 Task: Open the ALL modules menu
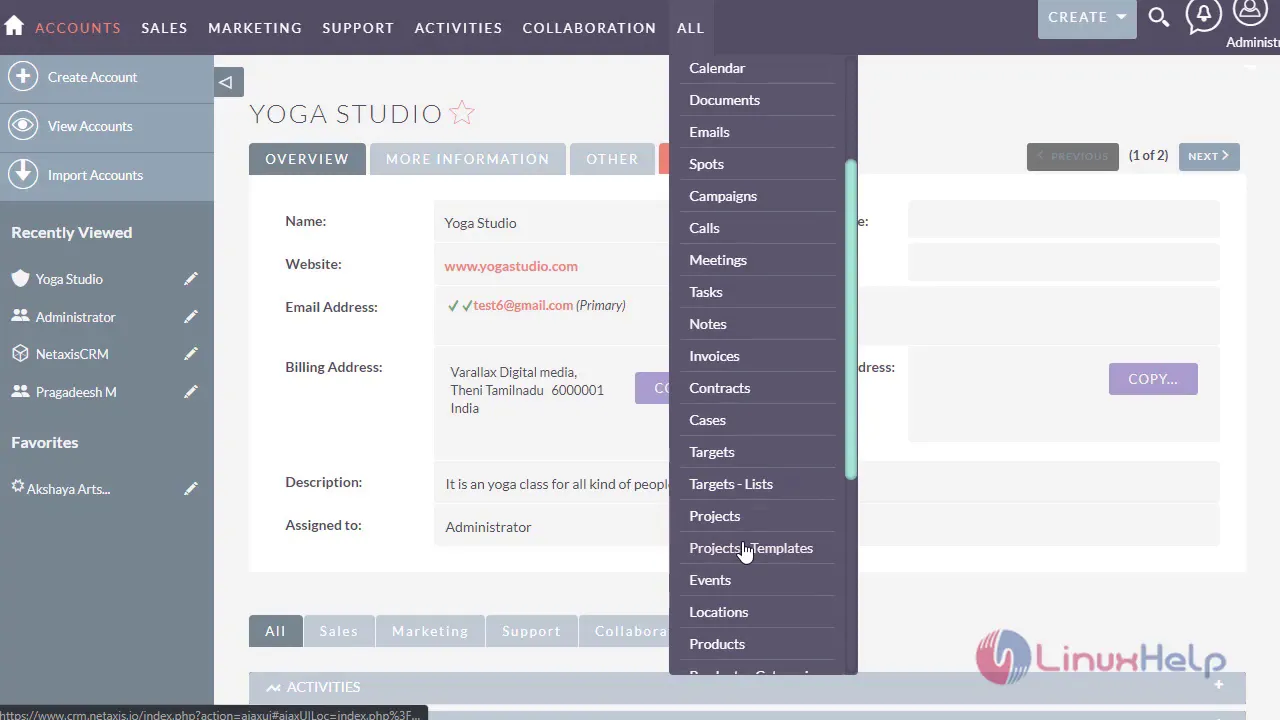tap(690, 28)
